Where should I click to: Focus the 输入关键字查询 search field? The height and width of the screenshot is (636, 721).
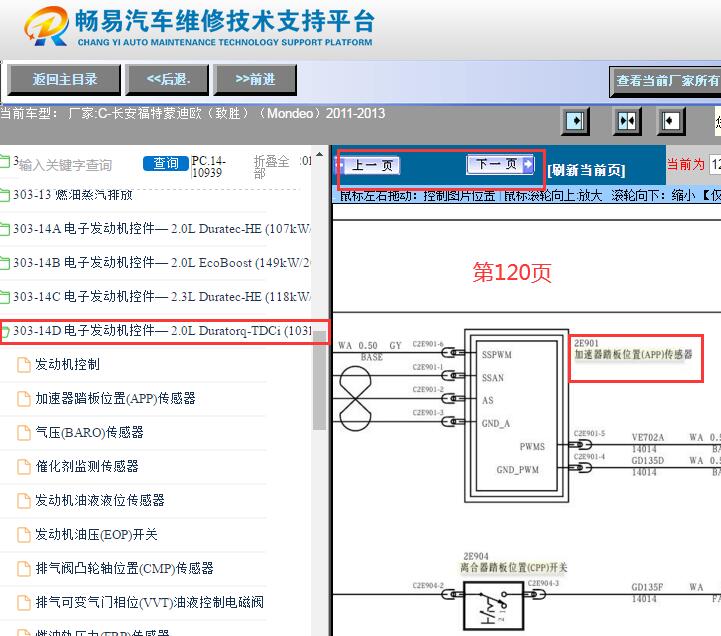[x=76, y=165]
